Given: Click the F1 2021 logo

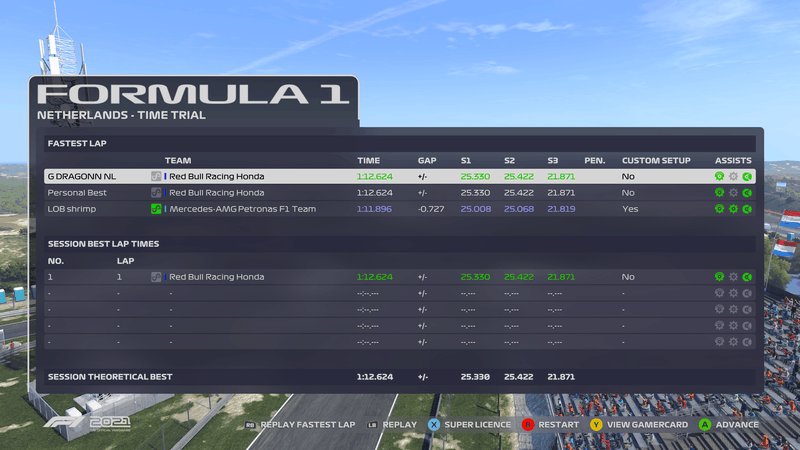Looking at the screenshot, I should [x=87, y=422].
